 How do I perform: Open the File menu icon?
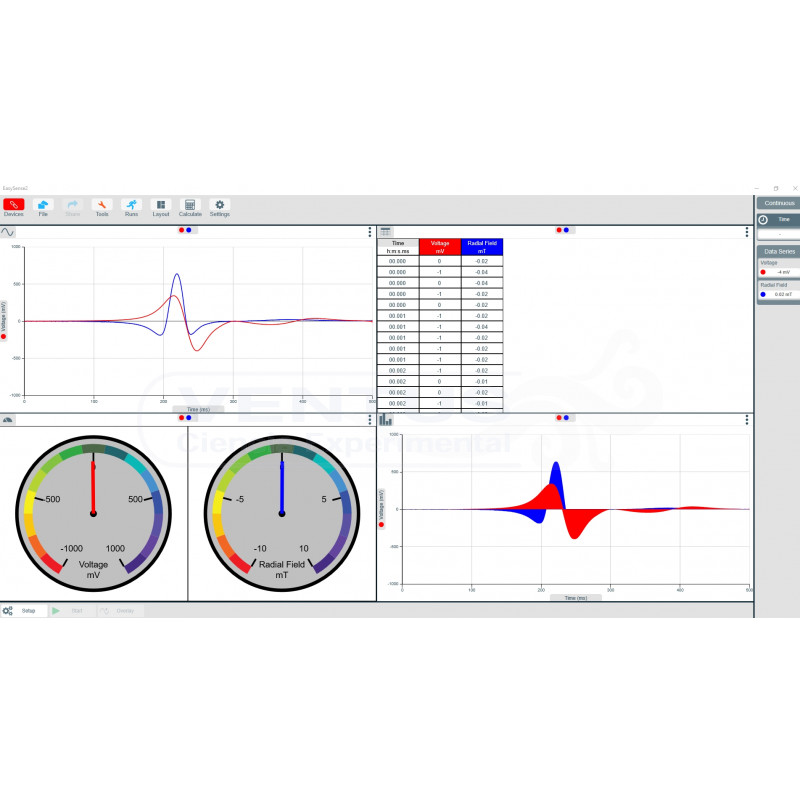point(43,206)
